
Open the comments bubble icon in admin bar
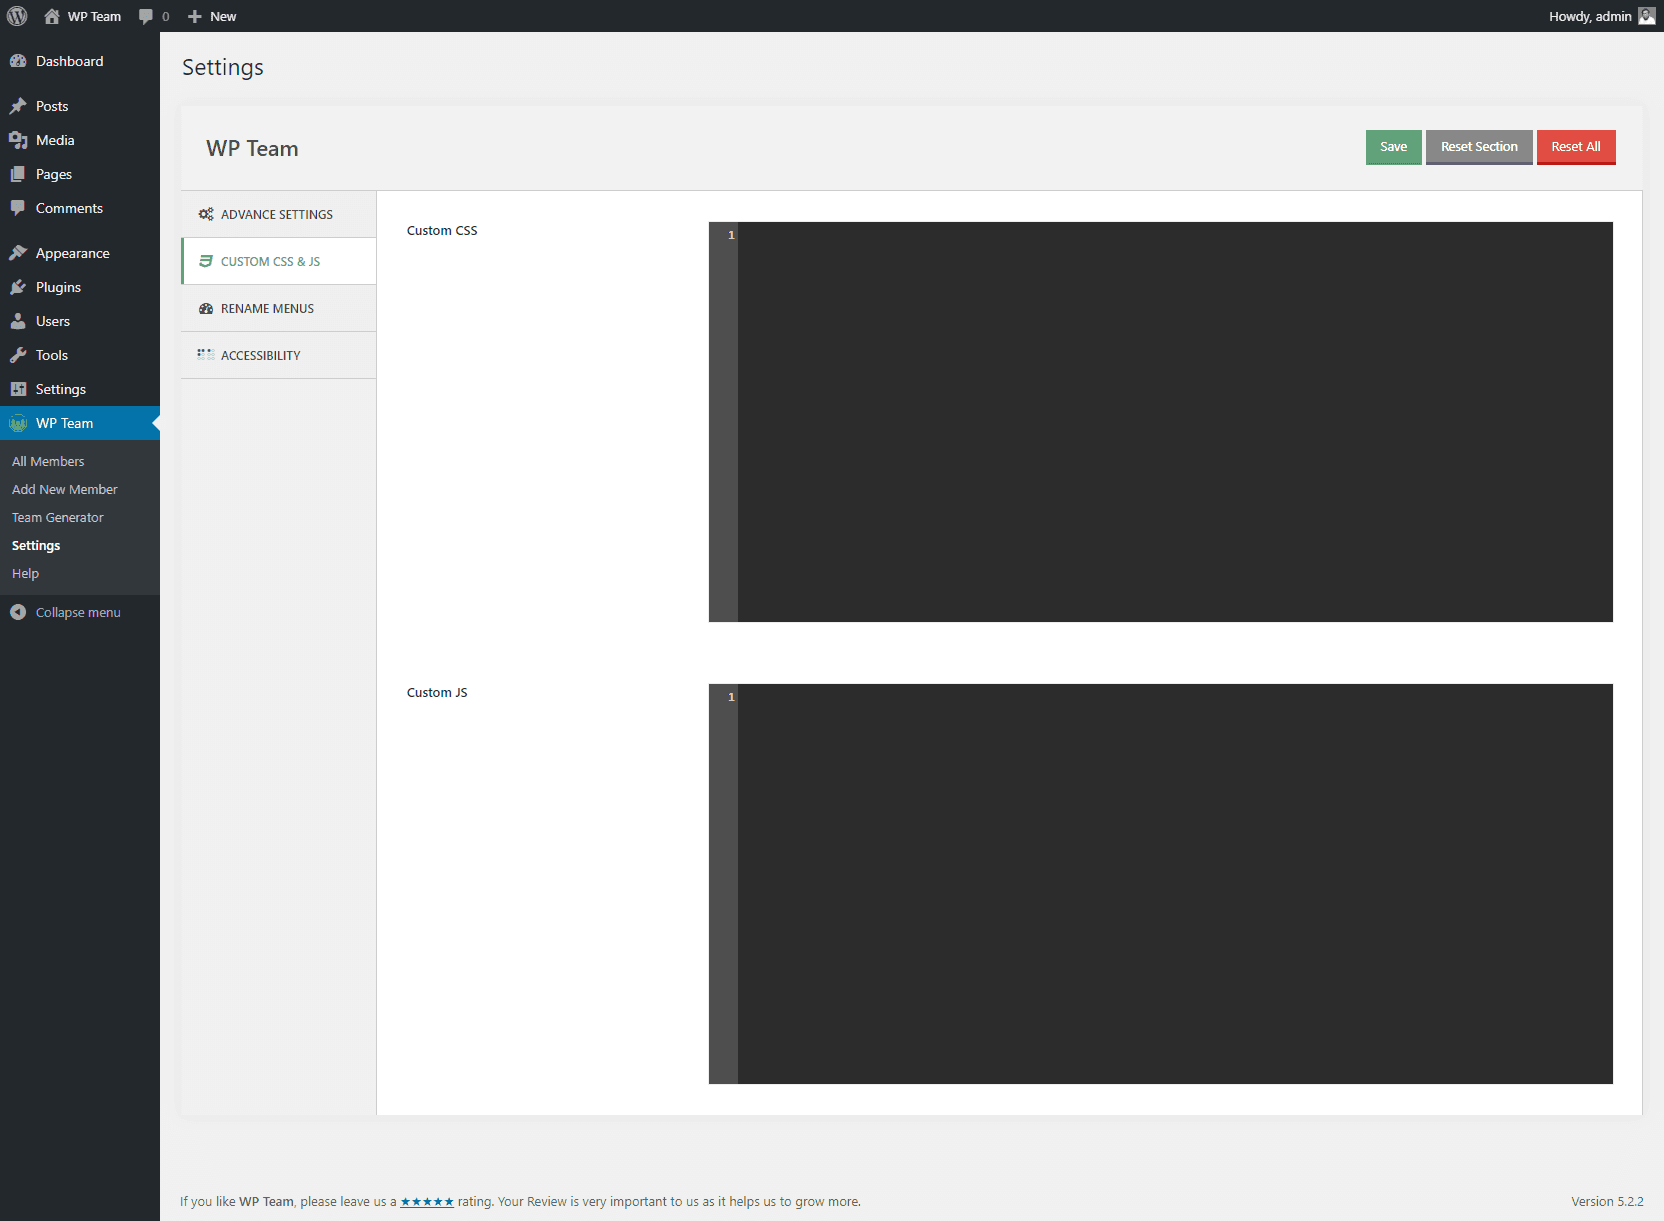[x=146, y=16]
